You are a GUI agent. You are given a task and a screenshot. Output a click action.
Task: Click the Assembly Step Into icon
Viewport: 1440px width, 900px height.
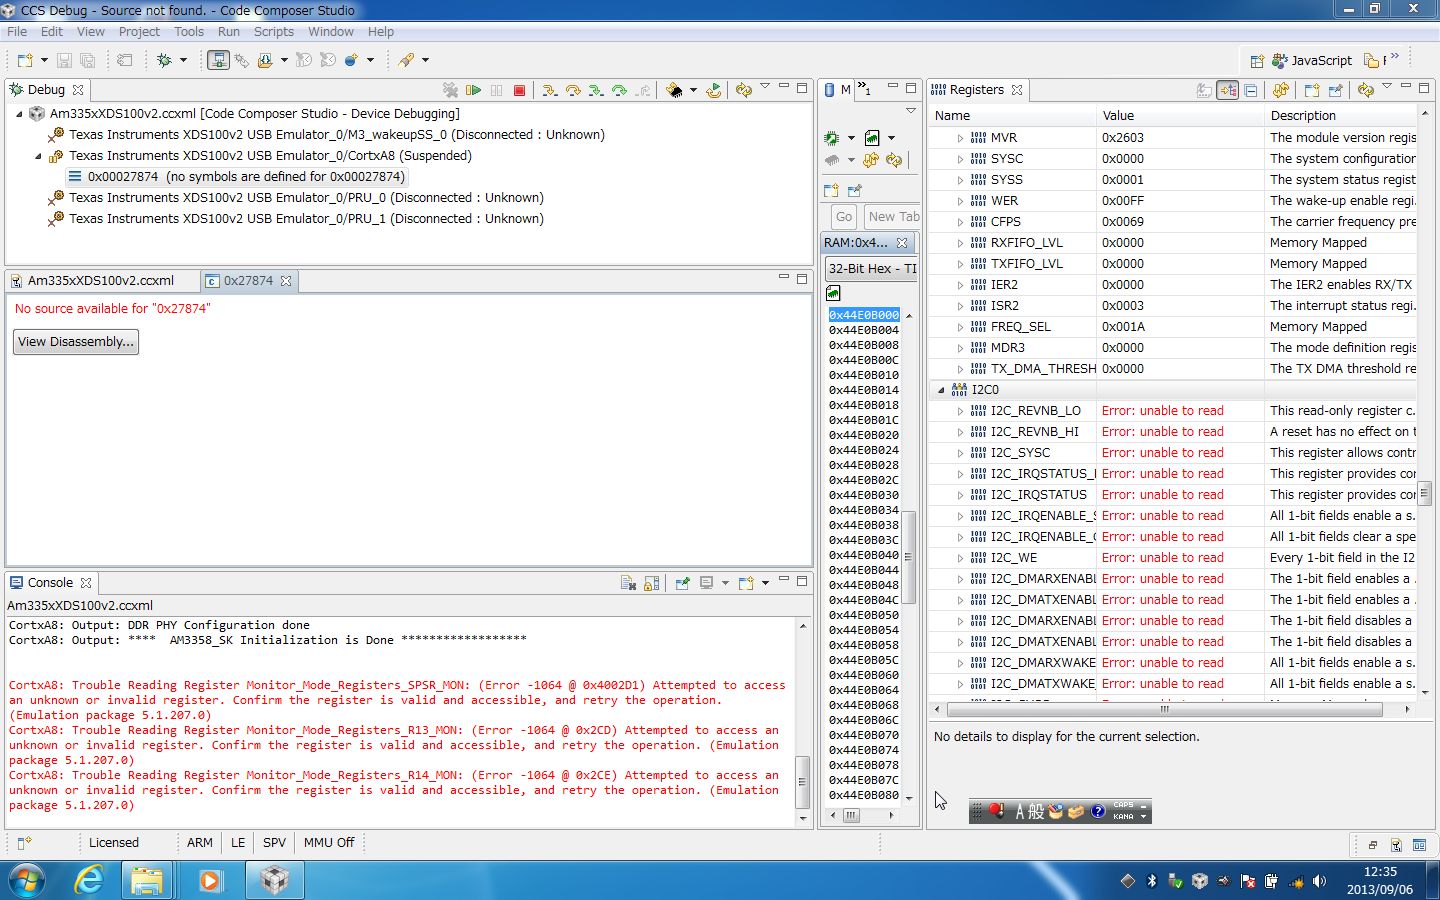(596, 90)
